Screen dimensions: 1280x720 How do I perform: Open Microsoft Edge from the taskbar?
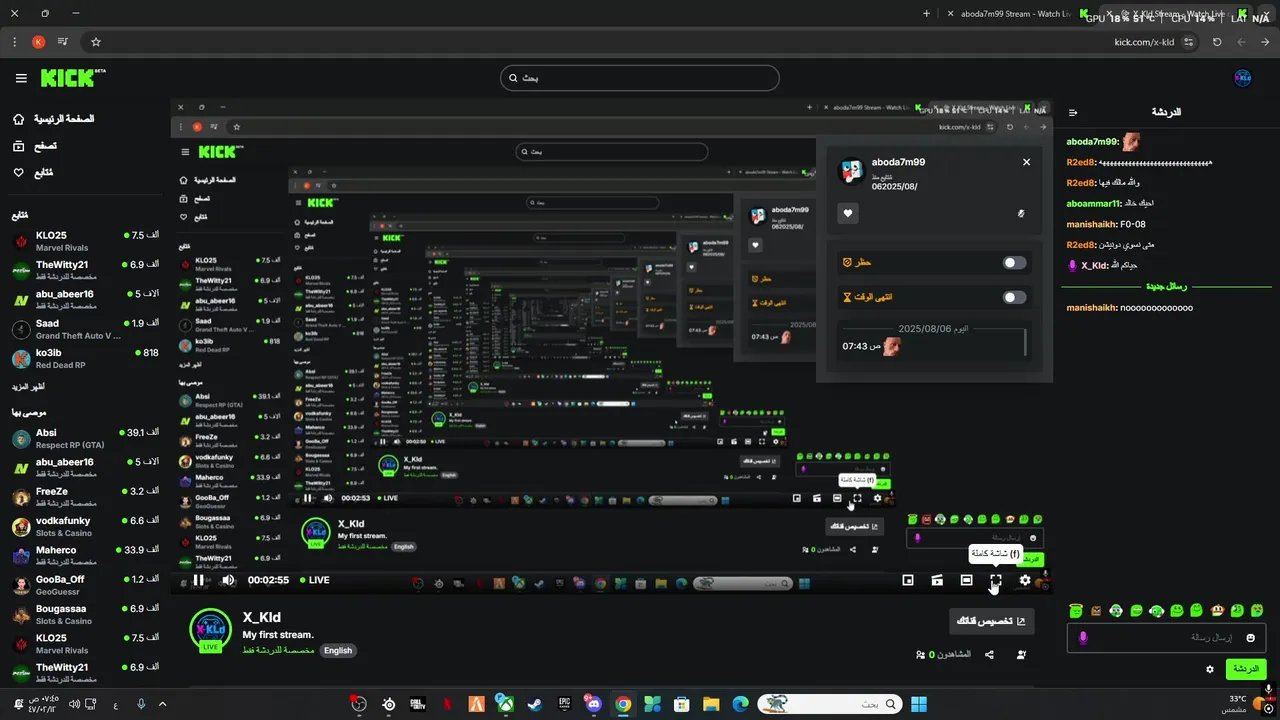(x=740, y=704)
